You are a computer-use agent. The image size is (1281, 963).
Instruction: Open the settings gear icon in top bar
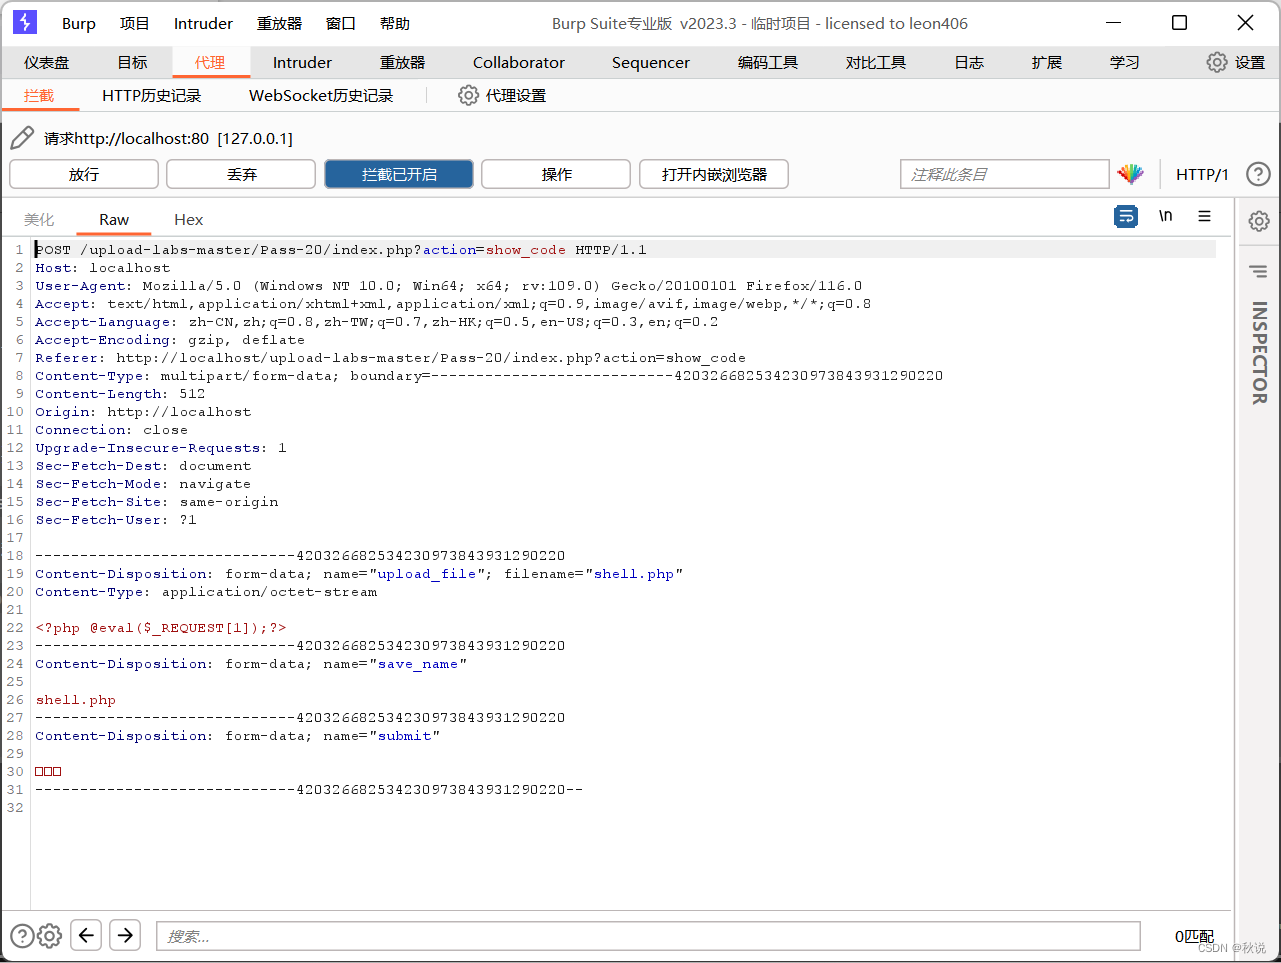point(1216,62)
